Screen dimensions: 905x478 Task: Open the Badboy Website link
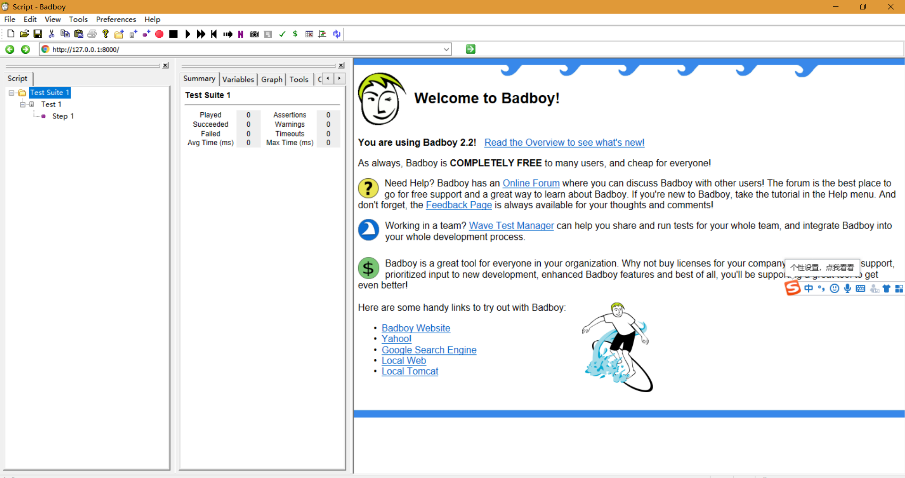coord(416,328)
